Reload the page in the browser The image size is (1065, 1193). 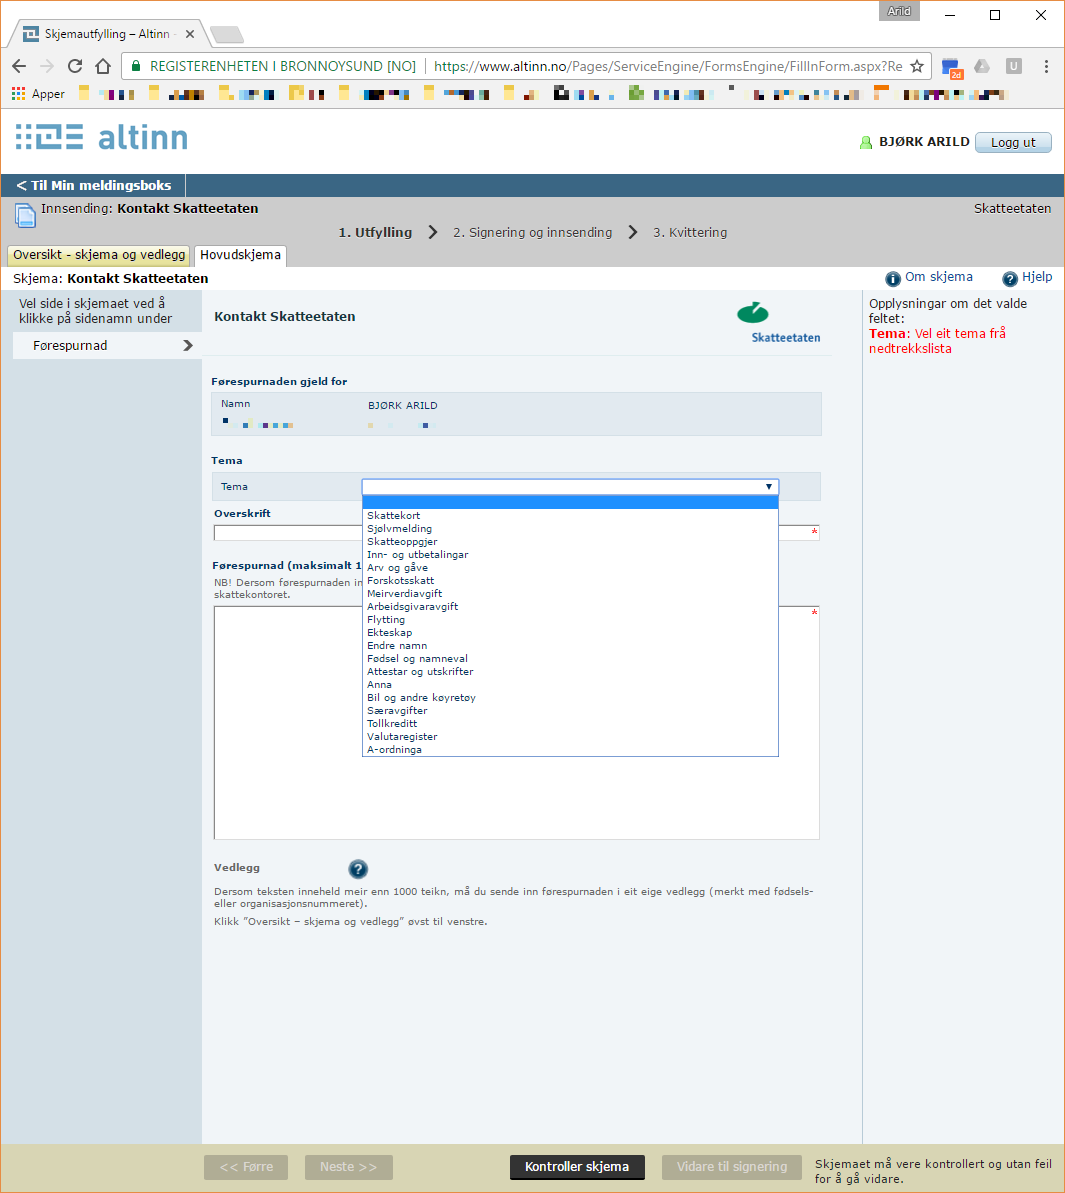[75, 66]
